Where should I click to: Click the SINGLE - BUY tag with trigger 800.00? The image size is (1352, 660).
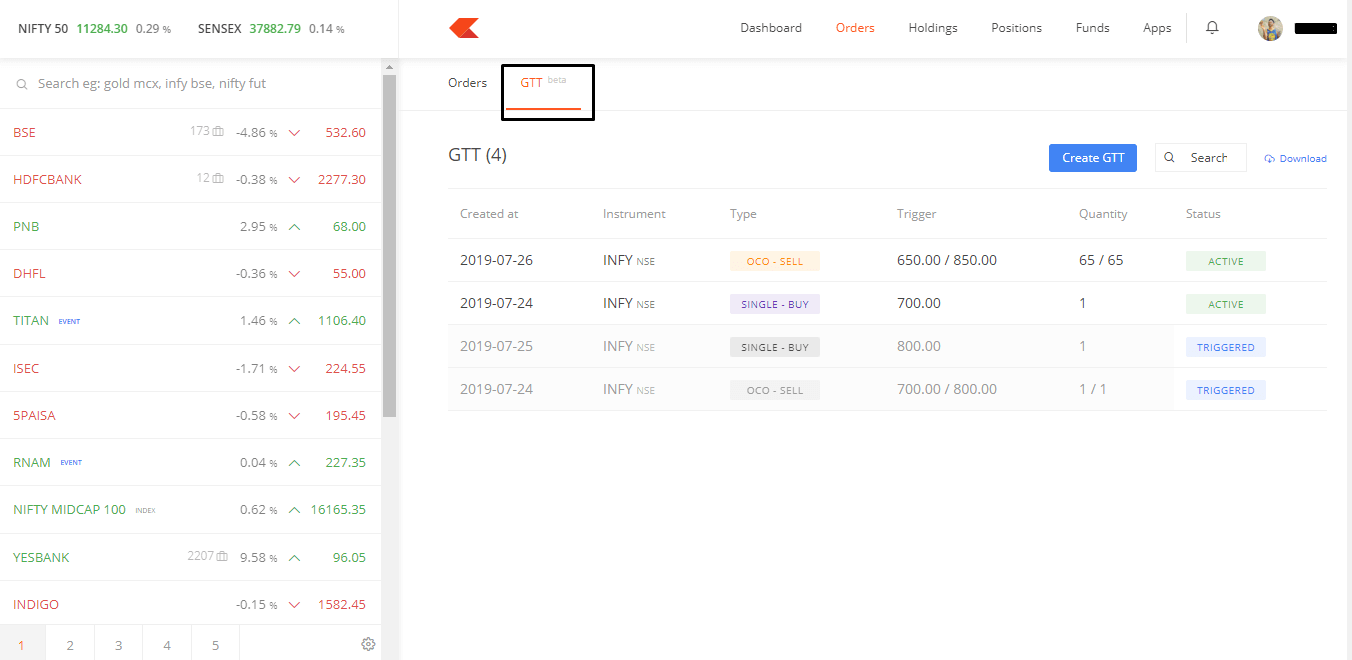tap(775, 347)
